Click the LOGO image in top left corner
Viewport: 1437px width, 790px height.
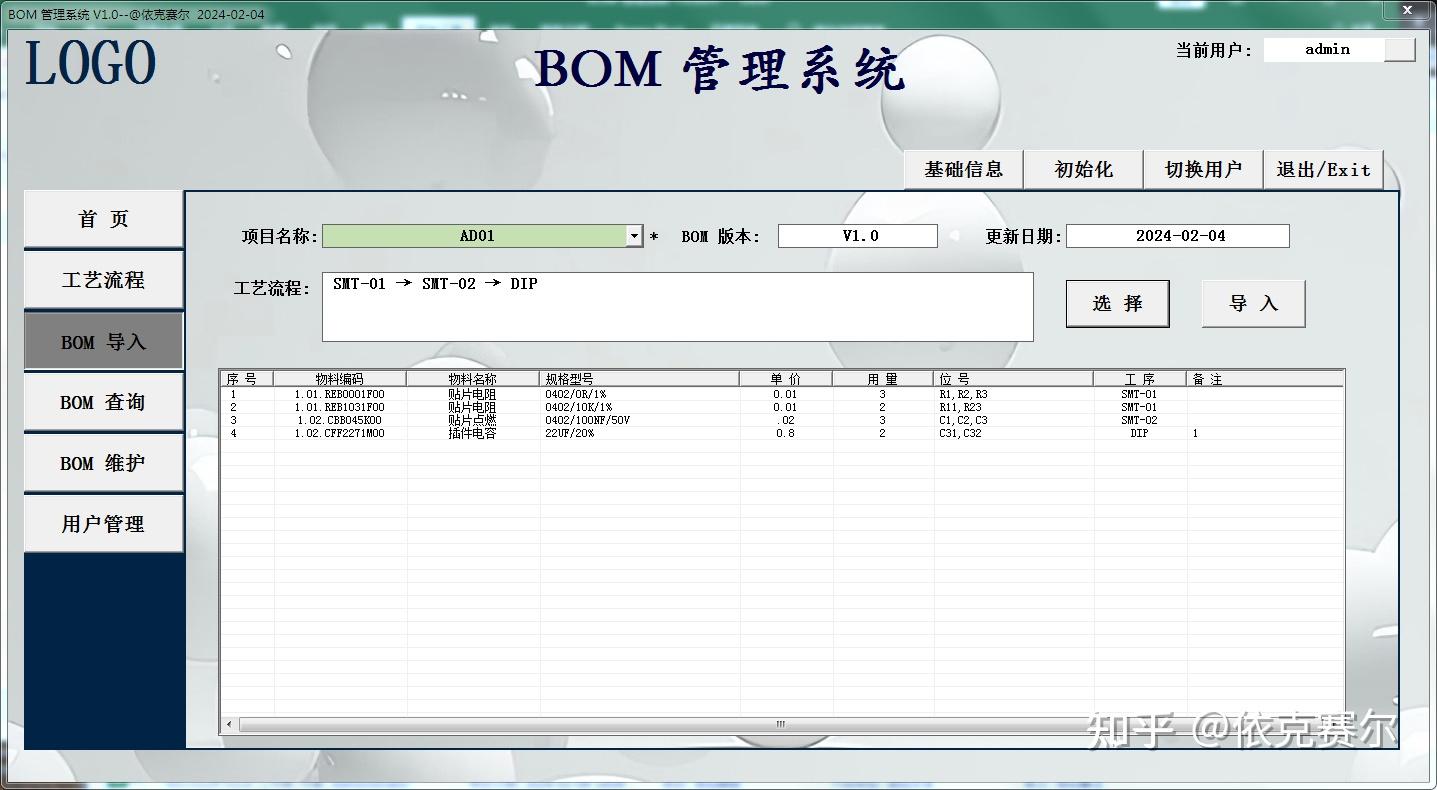[90, 62]
